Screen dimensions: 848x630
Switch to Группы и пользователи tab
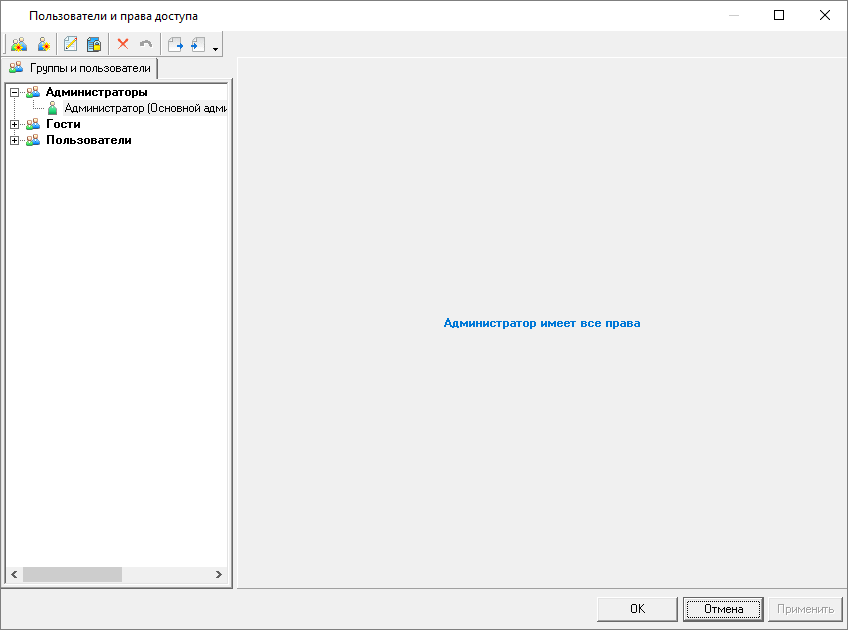tap(81, 68)
